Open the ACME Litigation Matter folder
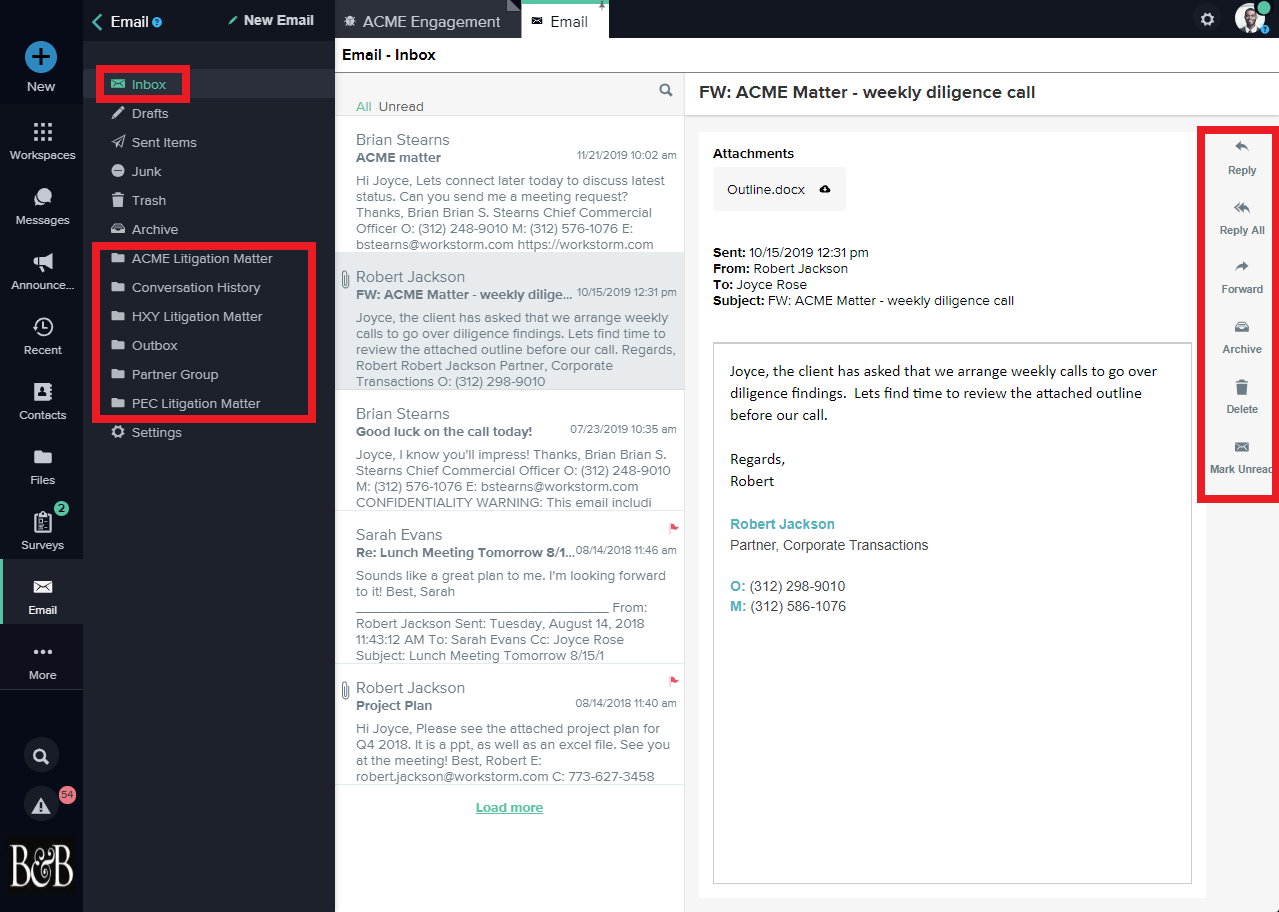Viewport: 1279px width, 912px height. [x=201, y=258]
